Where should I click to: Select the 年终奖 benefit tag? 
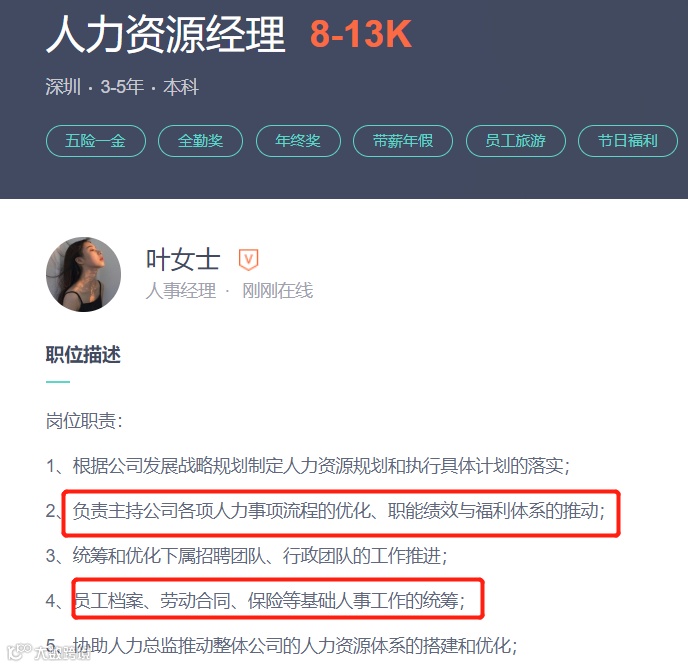pyautogui.click(x=298, y=141)
